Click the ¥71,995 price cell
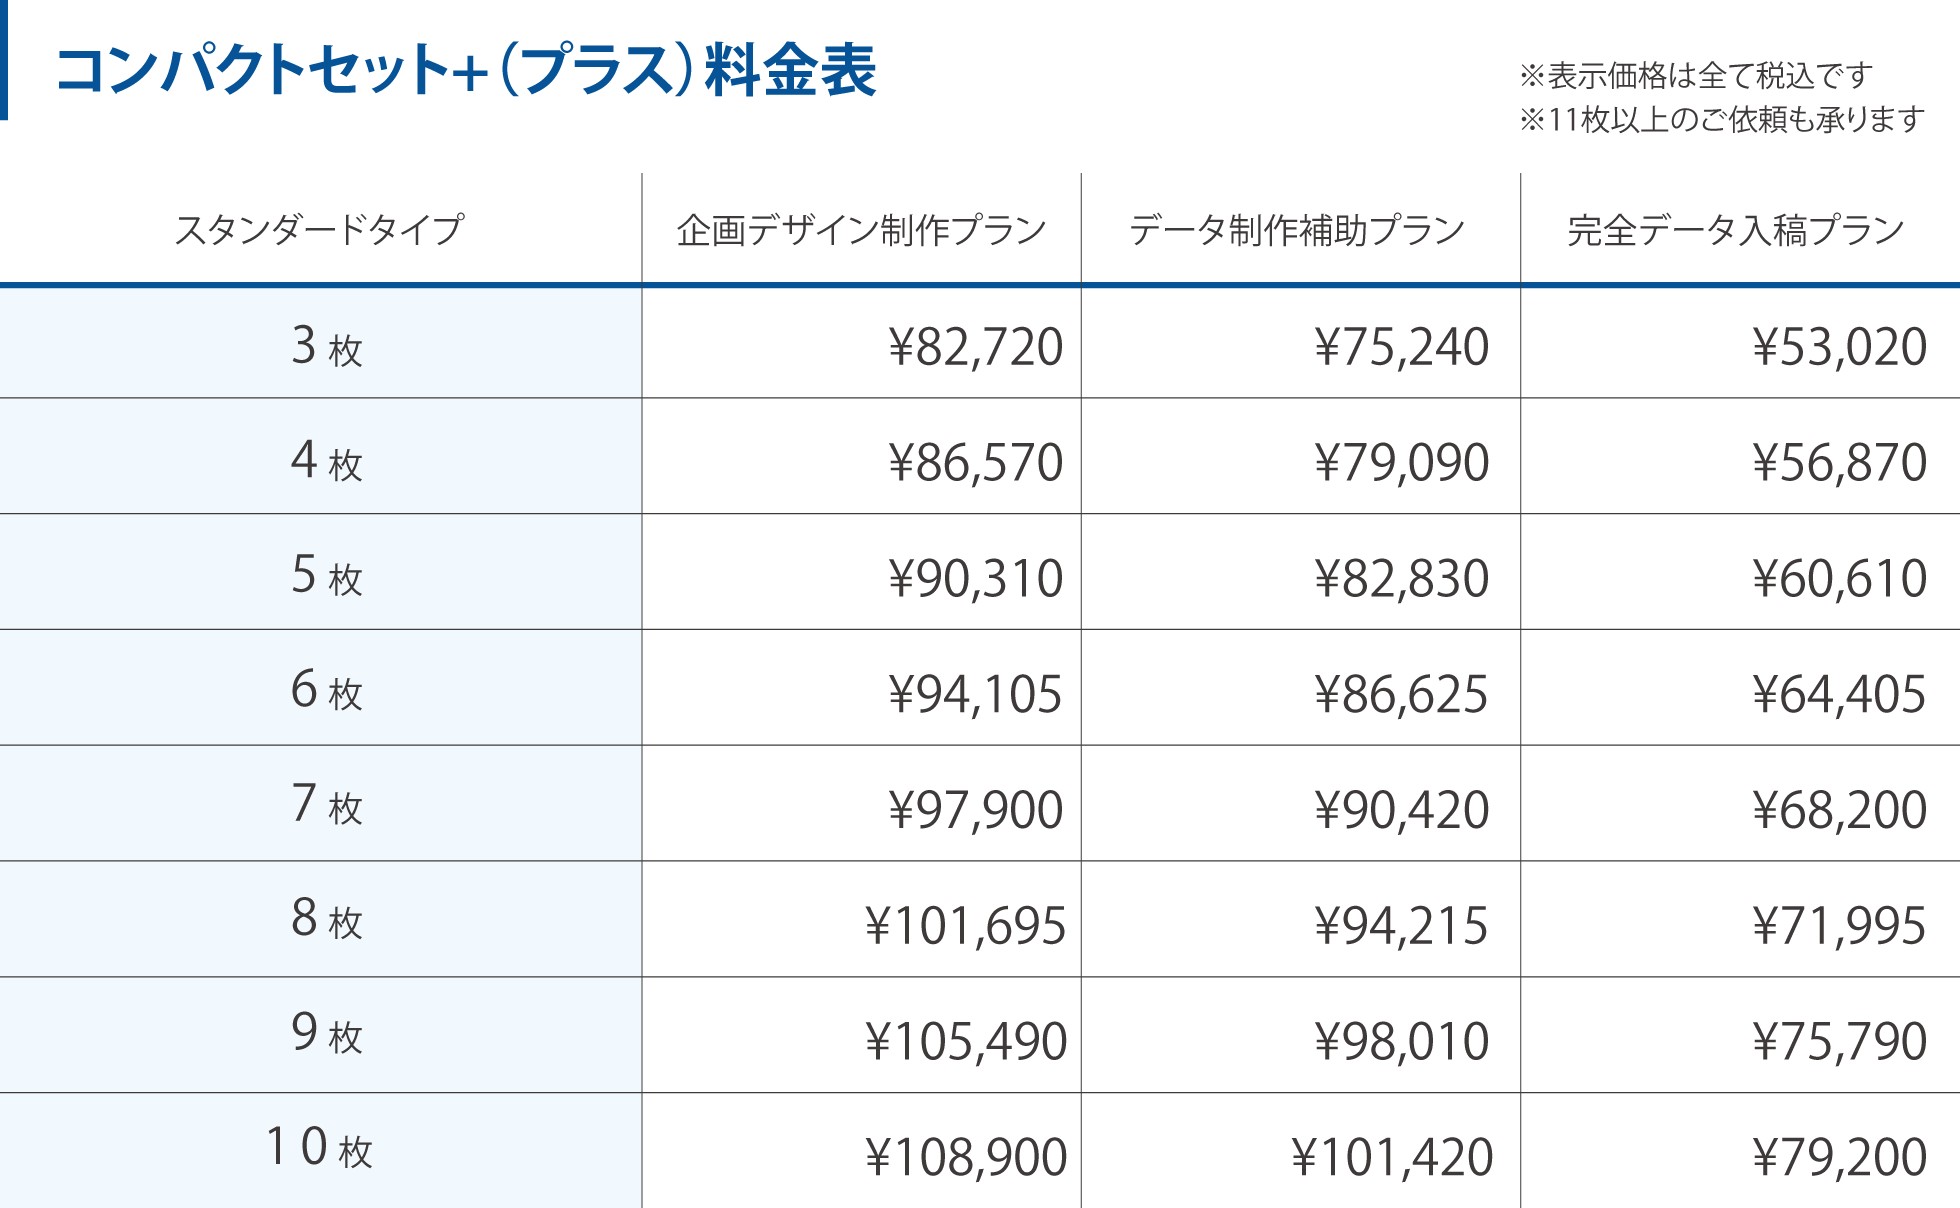Screen dimensions: 1960x1208 [1839, 926]
